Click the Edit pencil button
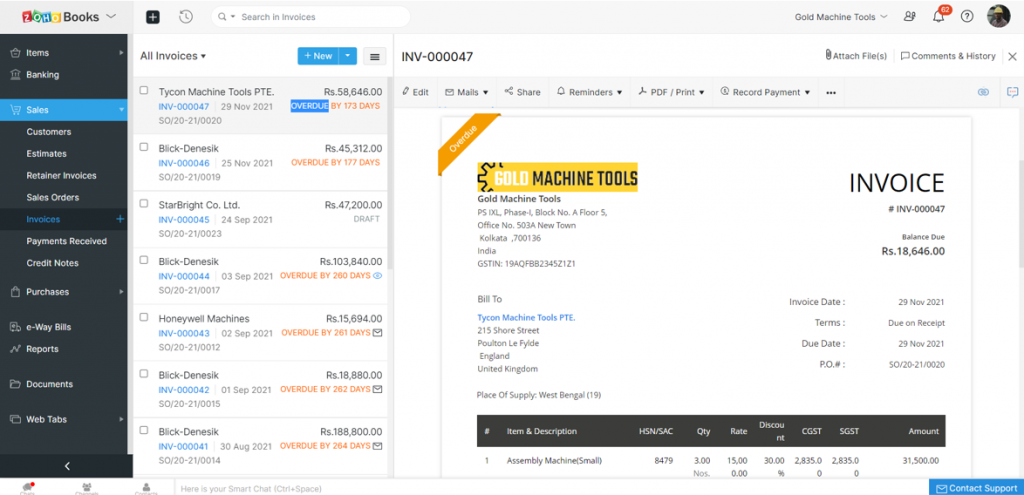 click(x=415, y=92)
